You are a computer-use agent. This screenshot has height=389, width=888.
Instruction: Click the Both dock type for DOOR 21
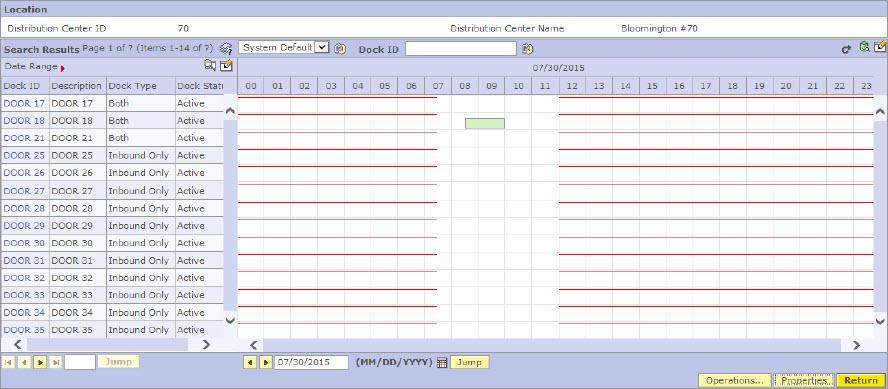coord(118,138)
